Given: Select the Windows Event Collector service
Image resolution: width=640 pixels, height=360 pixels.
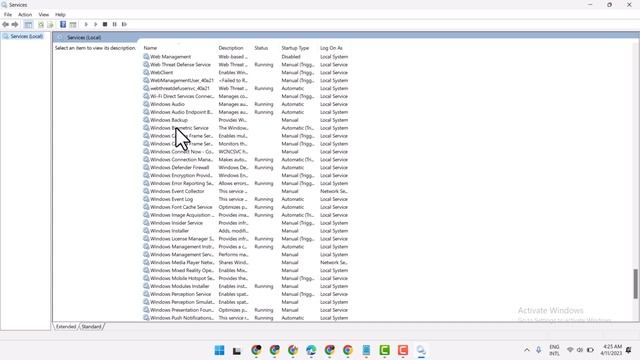Looking at the screenshot, I should [x=246, y=191].
